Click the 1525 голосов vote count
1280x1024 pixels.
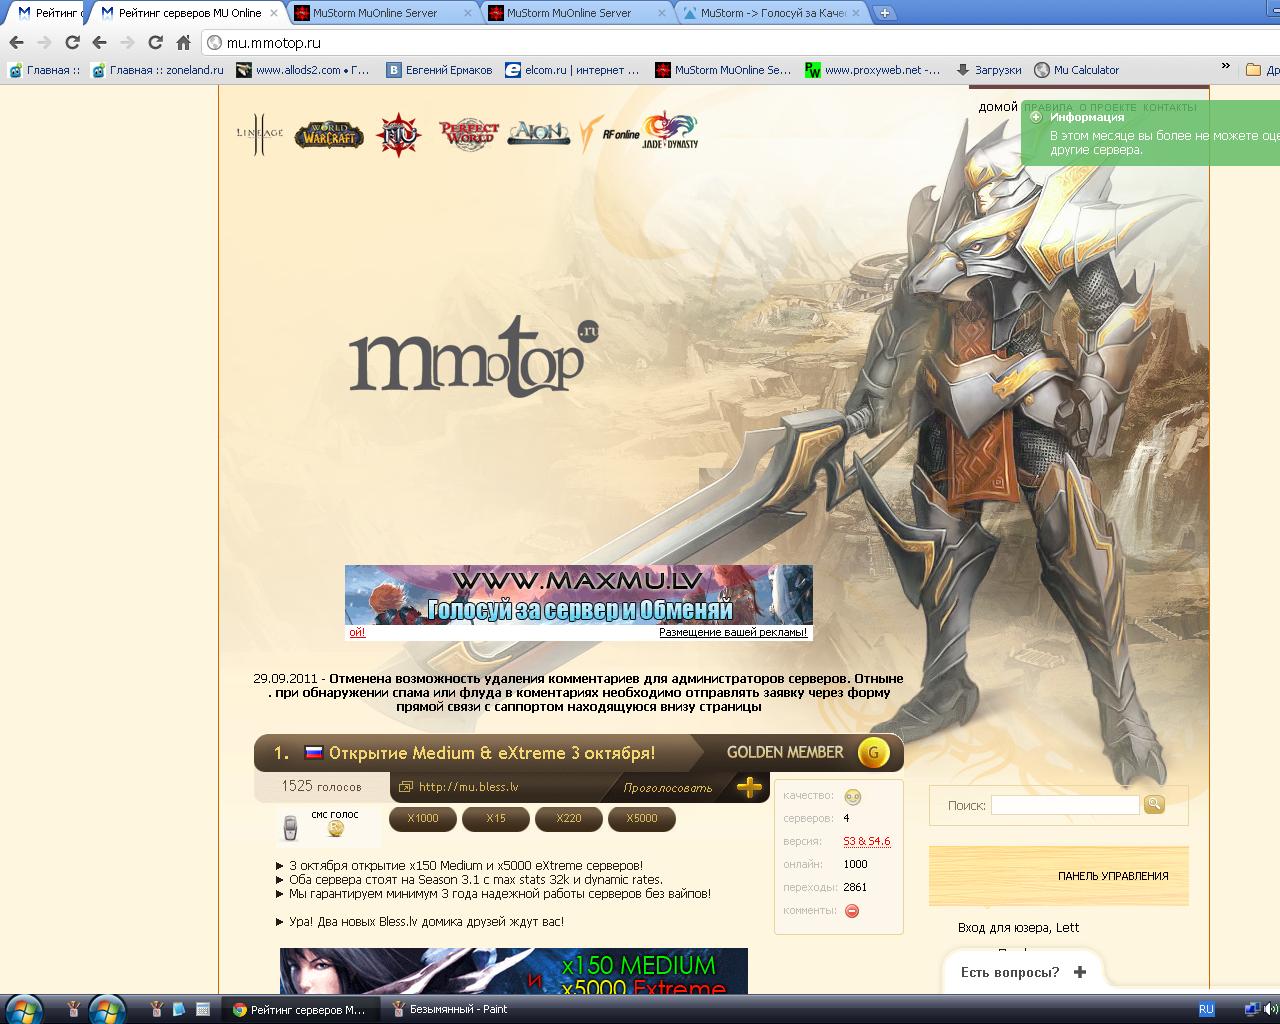point(321,786)
